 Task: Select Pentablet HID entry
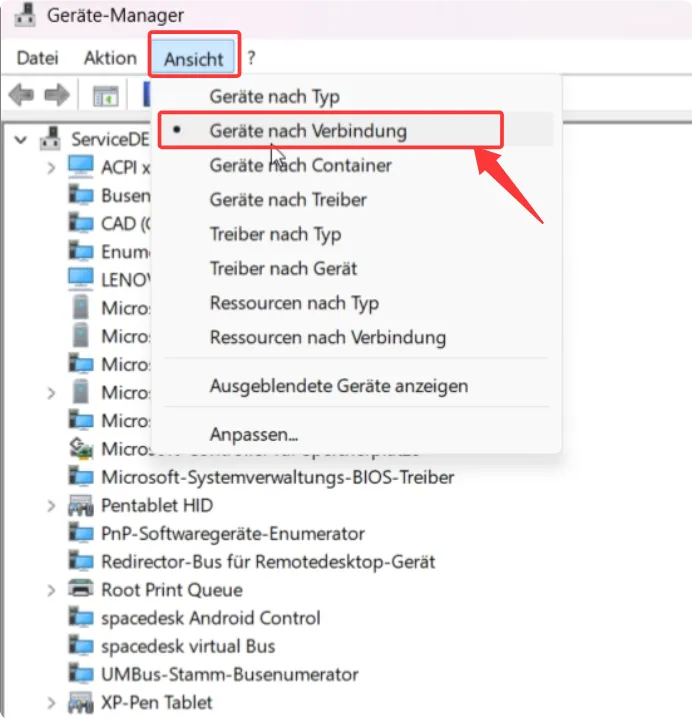click(157, 505)
